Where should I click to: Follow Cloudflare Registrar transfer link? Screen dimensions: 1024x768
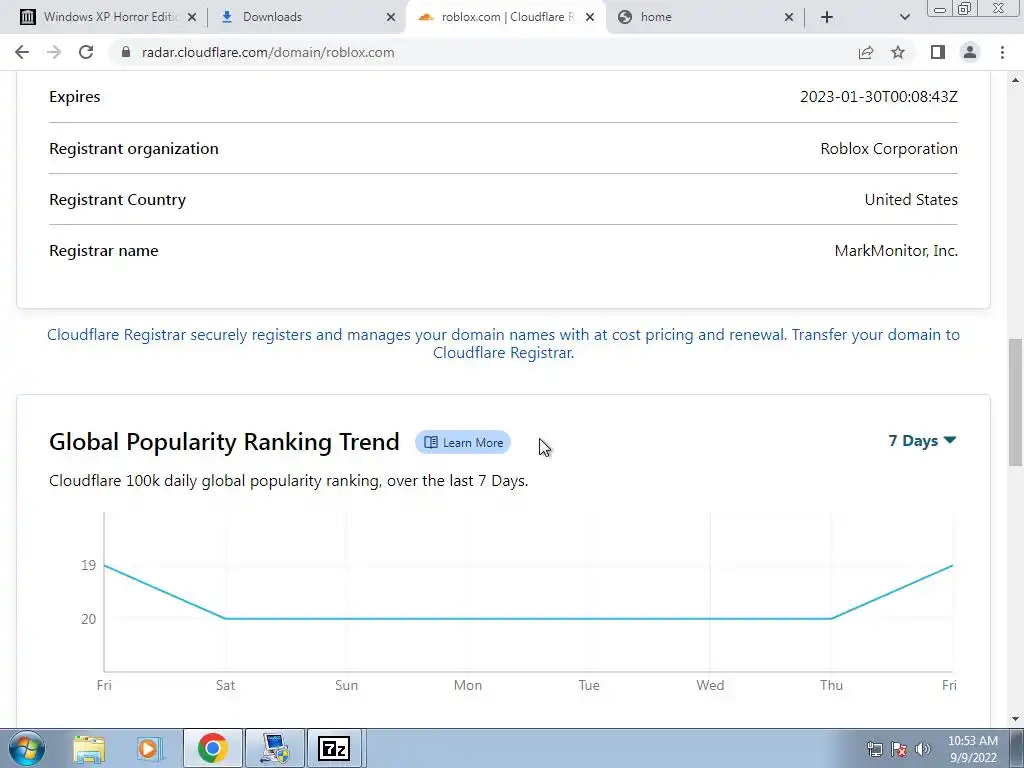pos(503,344)
